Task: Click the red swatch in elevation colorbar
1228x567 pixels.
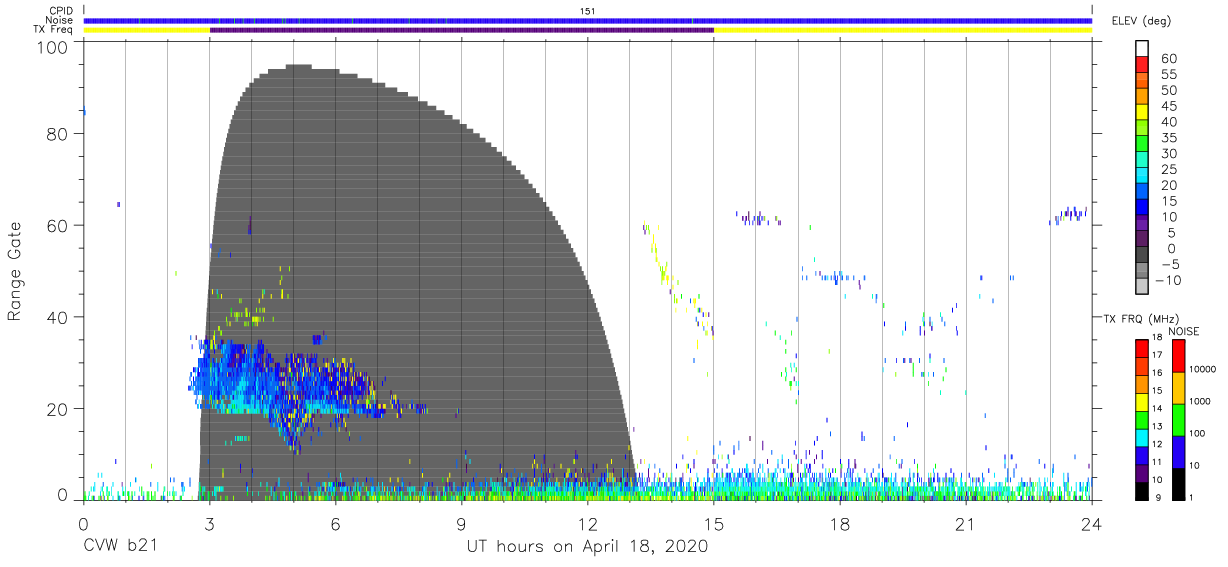Action: click(1143, 64)
